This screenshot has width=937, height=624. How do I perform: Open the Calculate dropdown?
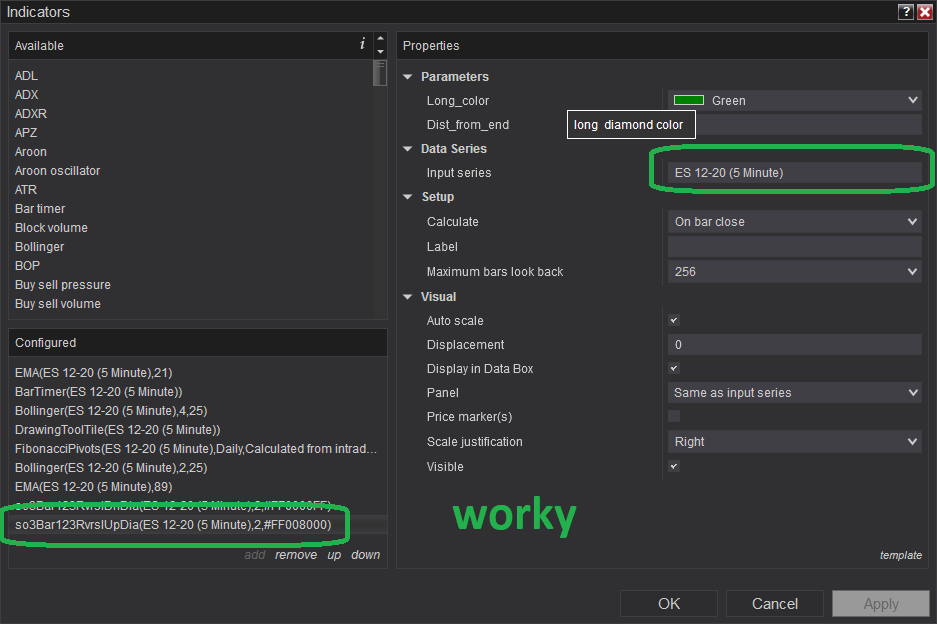pyautogui.click(x=795, y=222)
